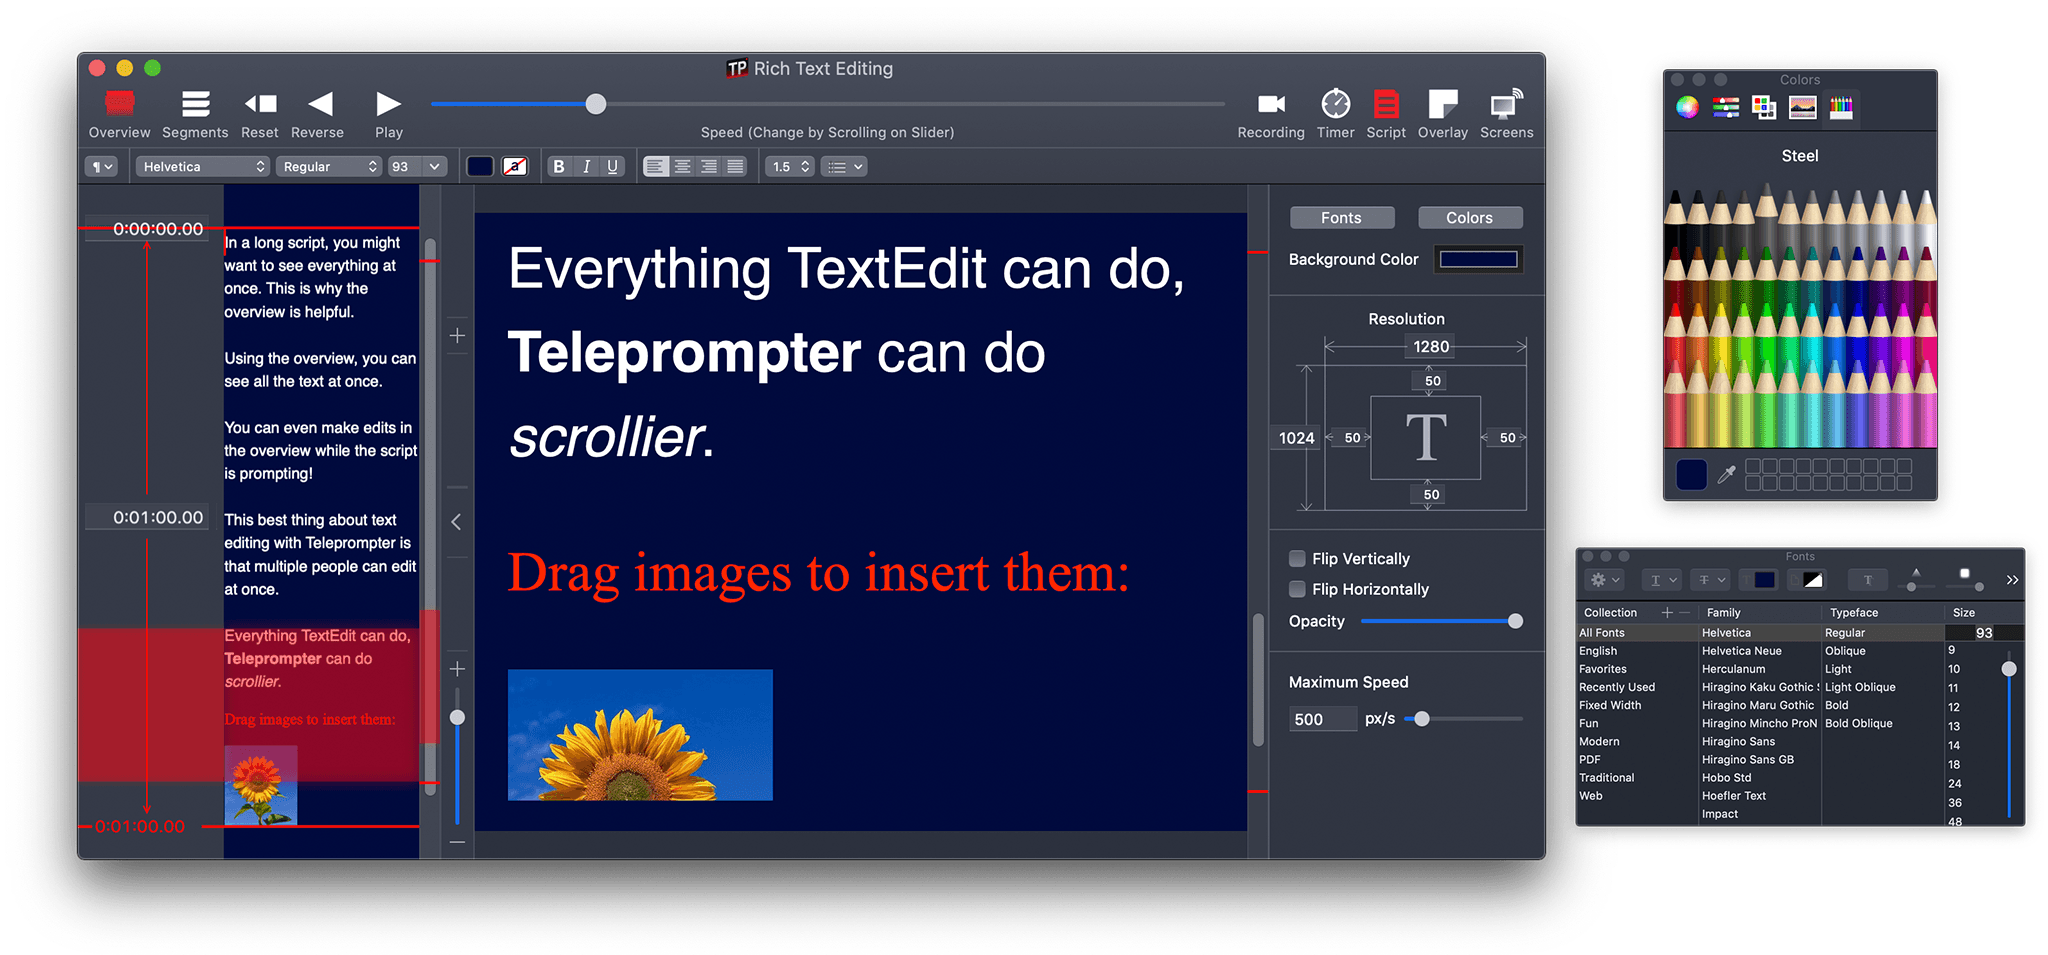Open the Overlay toolbar item
The height and width of the screenshot is (955, 2048).
(x=1443, y=114)
